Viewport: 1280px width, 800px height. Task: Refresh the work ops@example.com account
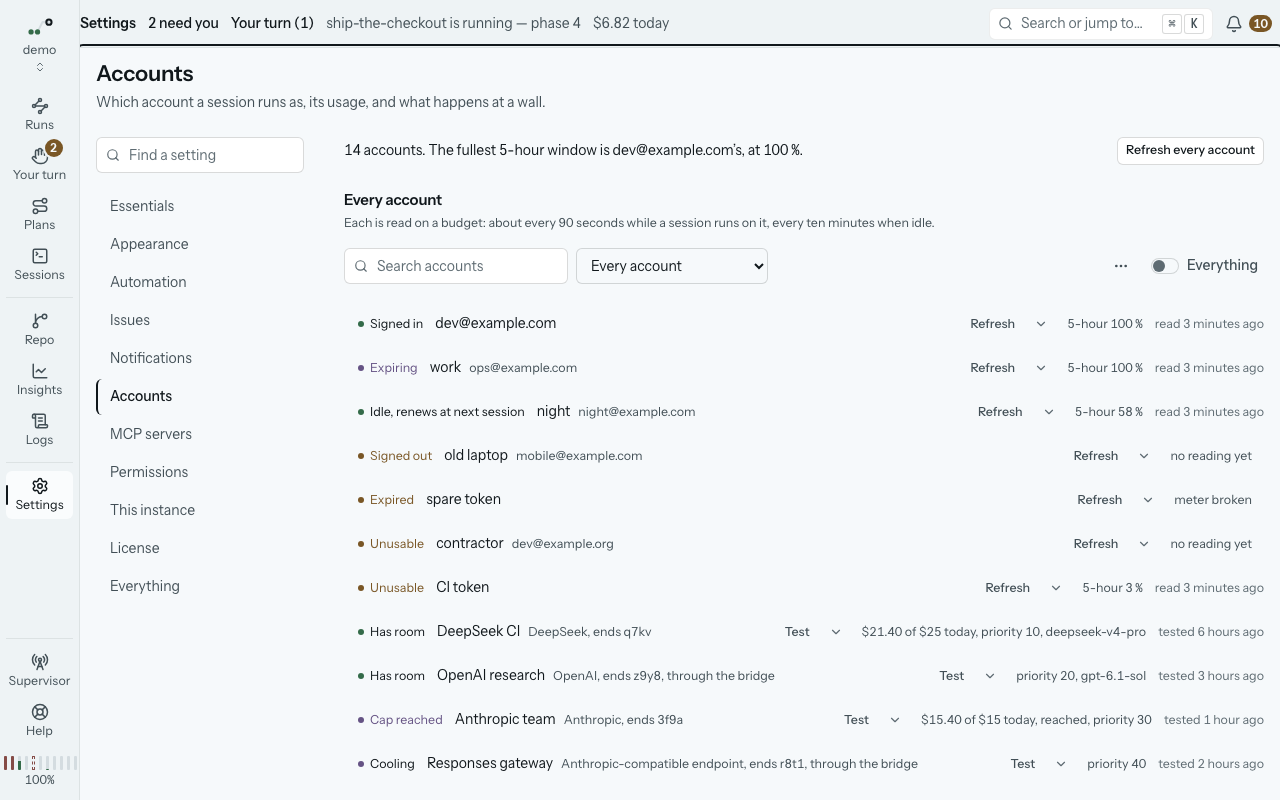click(x=992, y=368)
